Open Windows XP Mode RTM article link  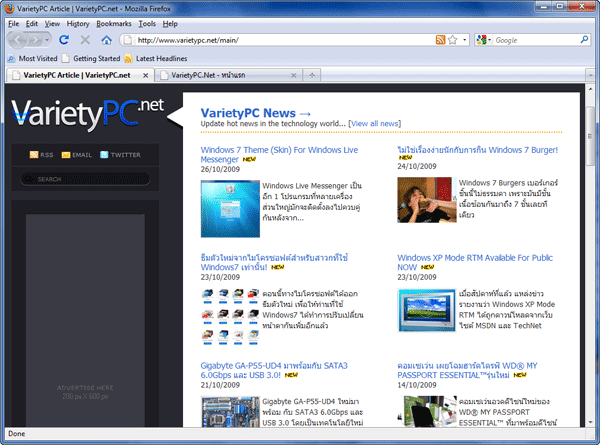click(475, 262)
